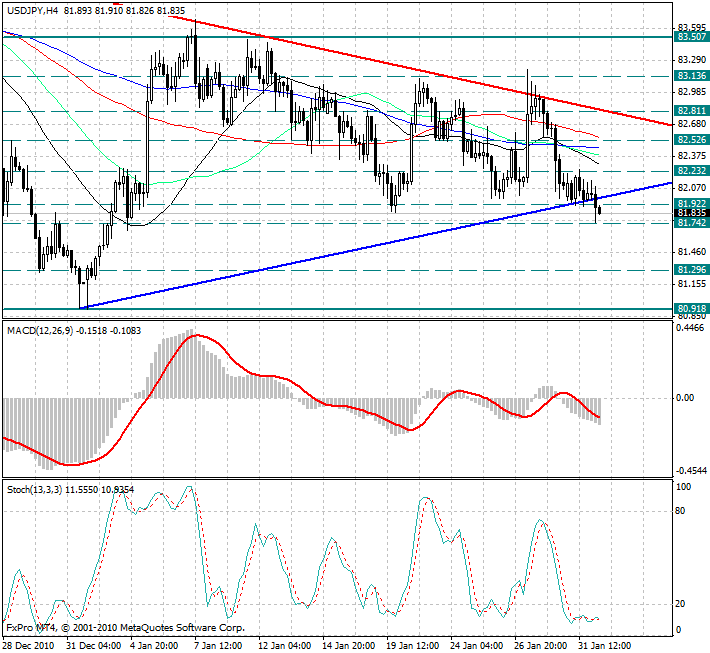
Task: Click the 14 Jan 20:00 time label
Action: point(349,645)
